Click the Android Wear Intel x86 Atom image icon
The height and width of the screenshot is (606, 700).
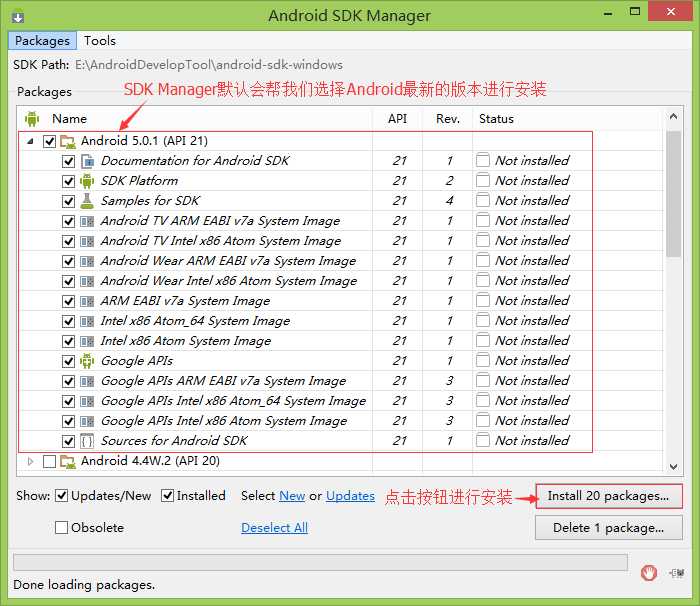[x=88, y=281]
